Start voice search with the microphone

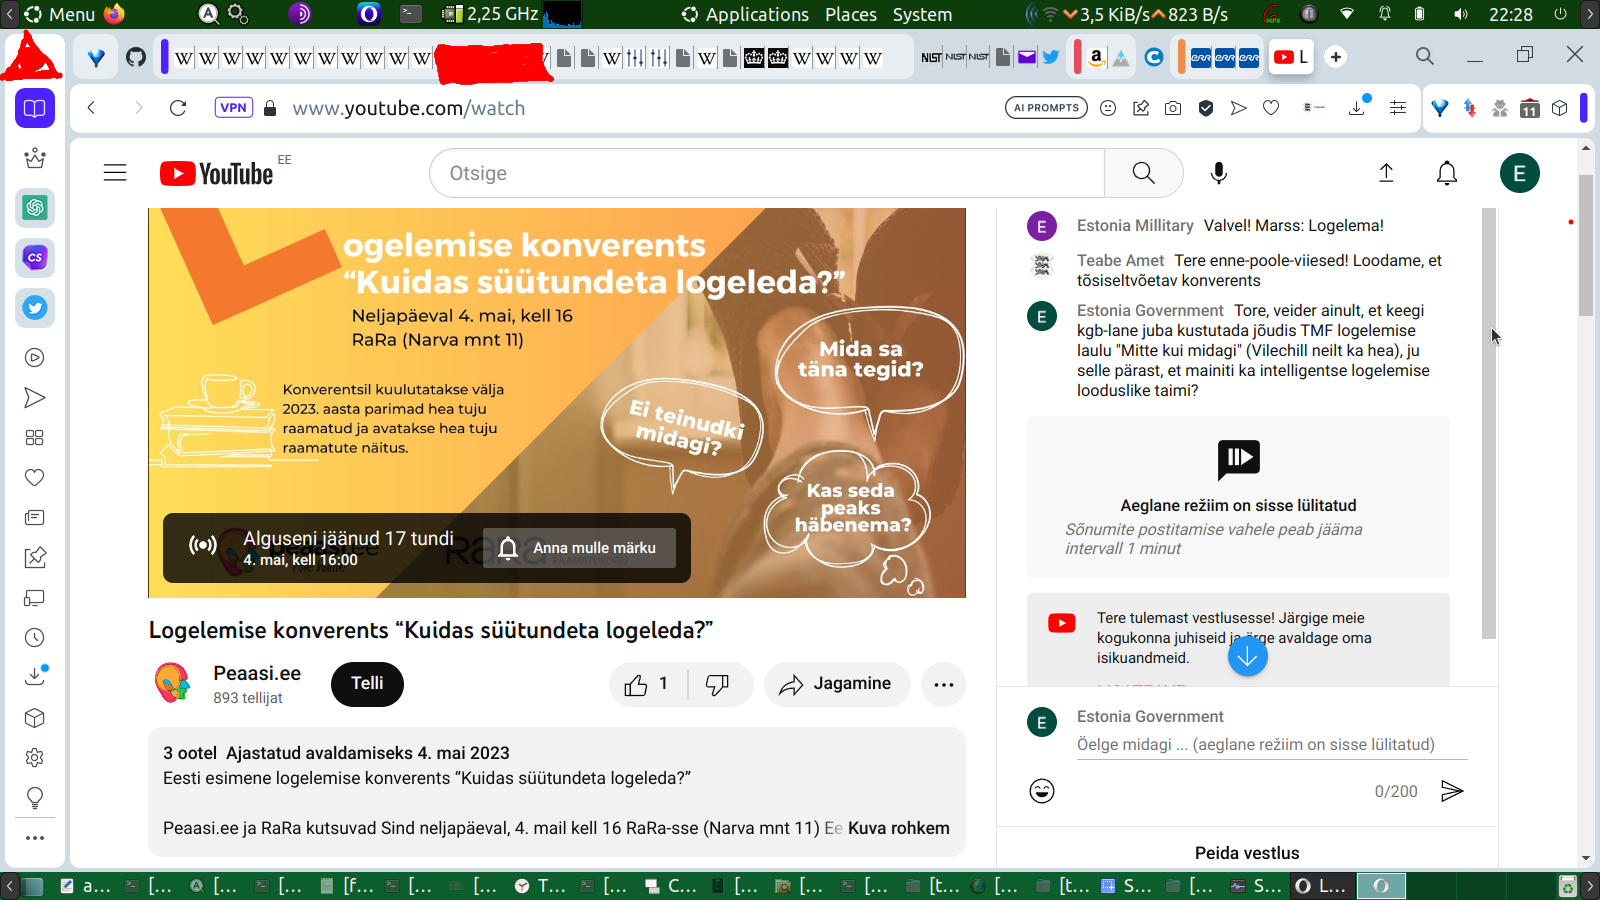(1219, 173)
